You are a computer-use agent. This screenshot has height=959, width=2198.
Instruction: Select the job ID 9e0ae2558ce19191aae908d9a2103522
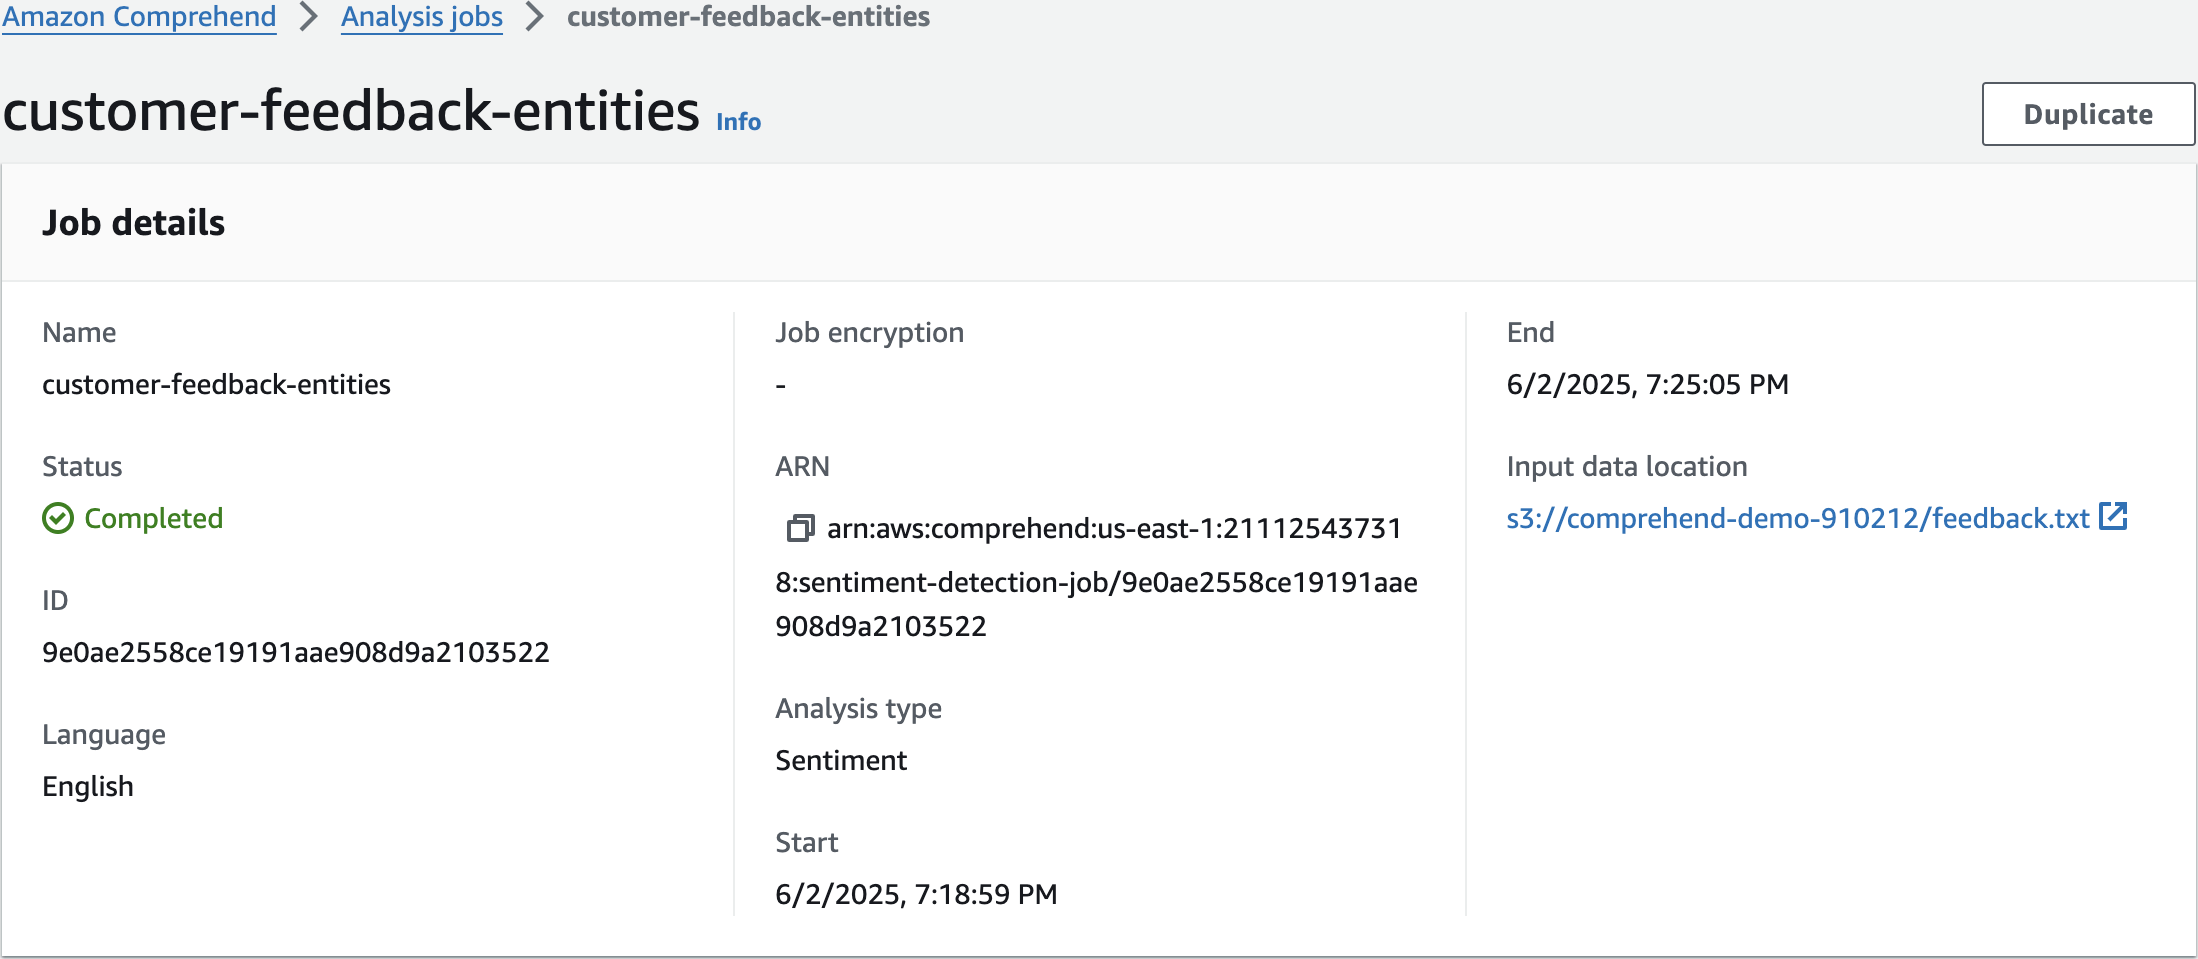pyautogui.click(x=296, y=652)
